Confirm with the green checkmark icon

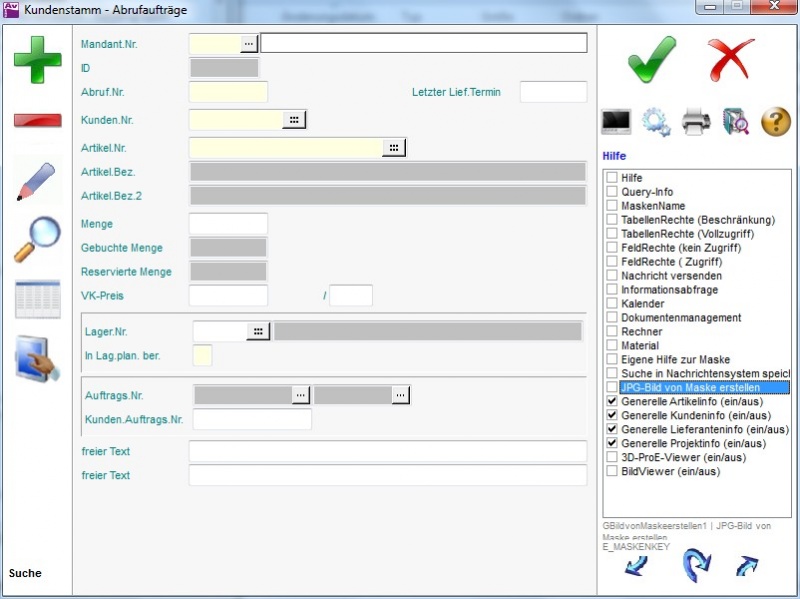tap(652, 60)
